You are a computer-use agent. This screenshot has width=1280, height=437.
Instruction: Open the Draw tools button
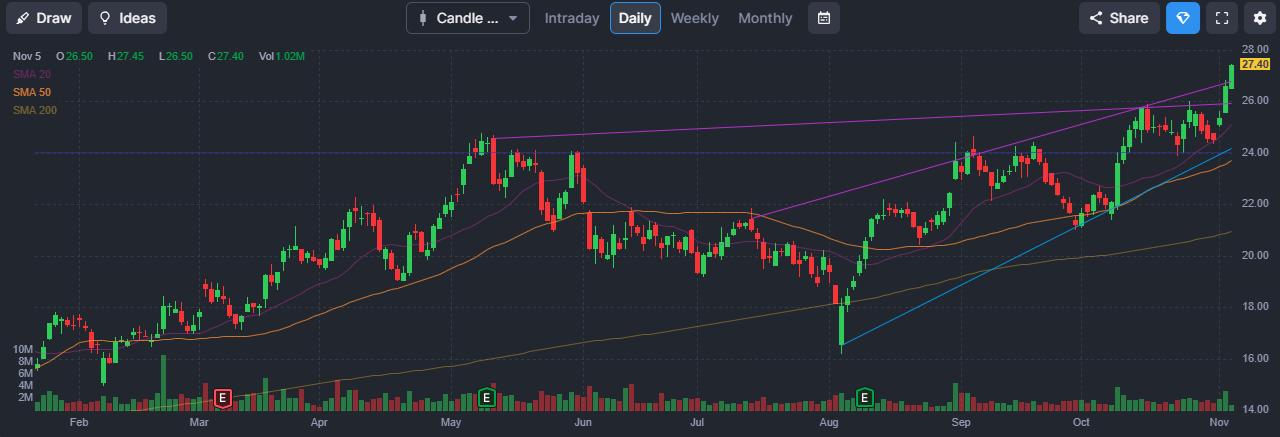(44, 18)
